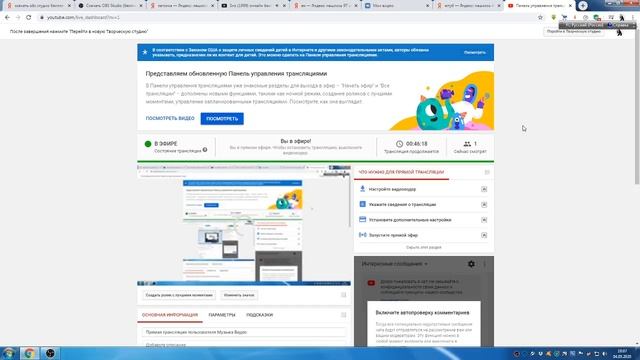Click the card icon beside Установите дополнительные настройки
Image resolution: width=640 pixels, height=360 pixels.
362,219
